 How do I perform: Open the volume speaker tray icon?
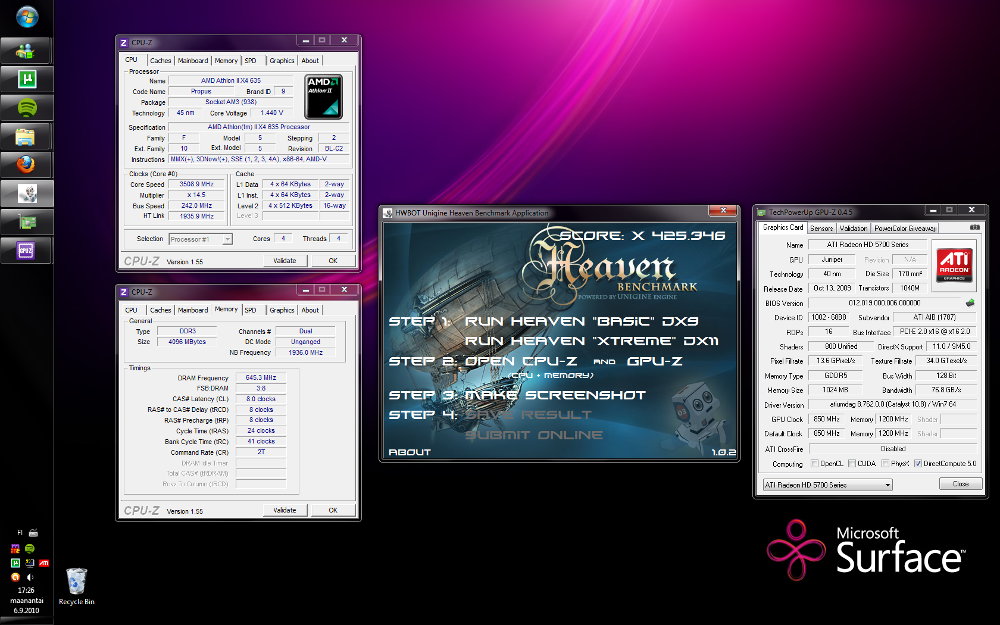pyautogui.click(x=30, y=577)
